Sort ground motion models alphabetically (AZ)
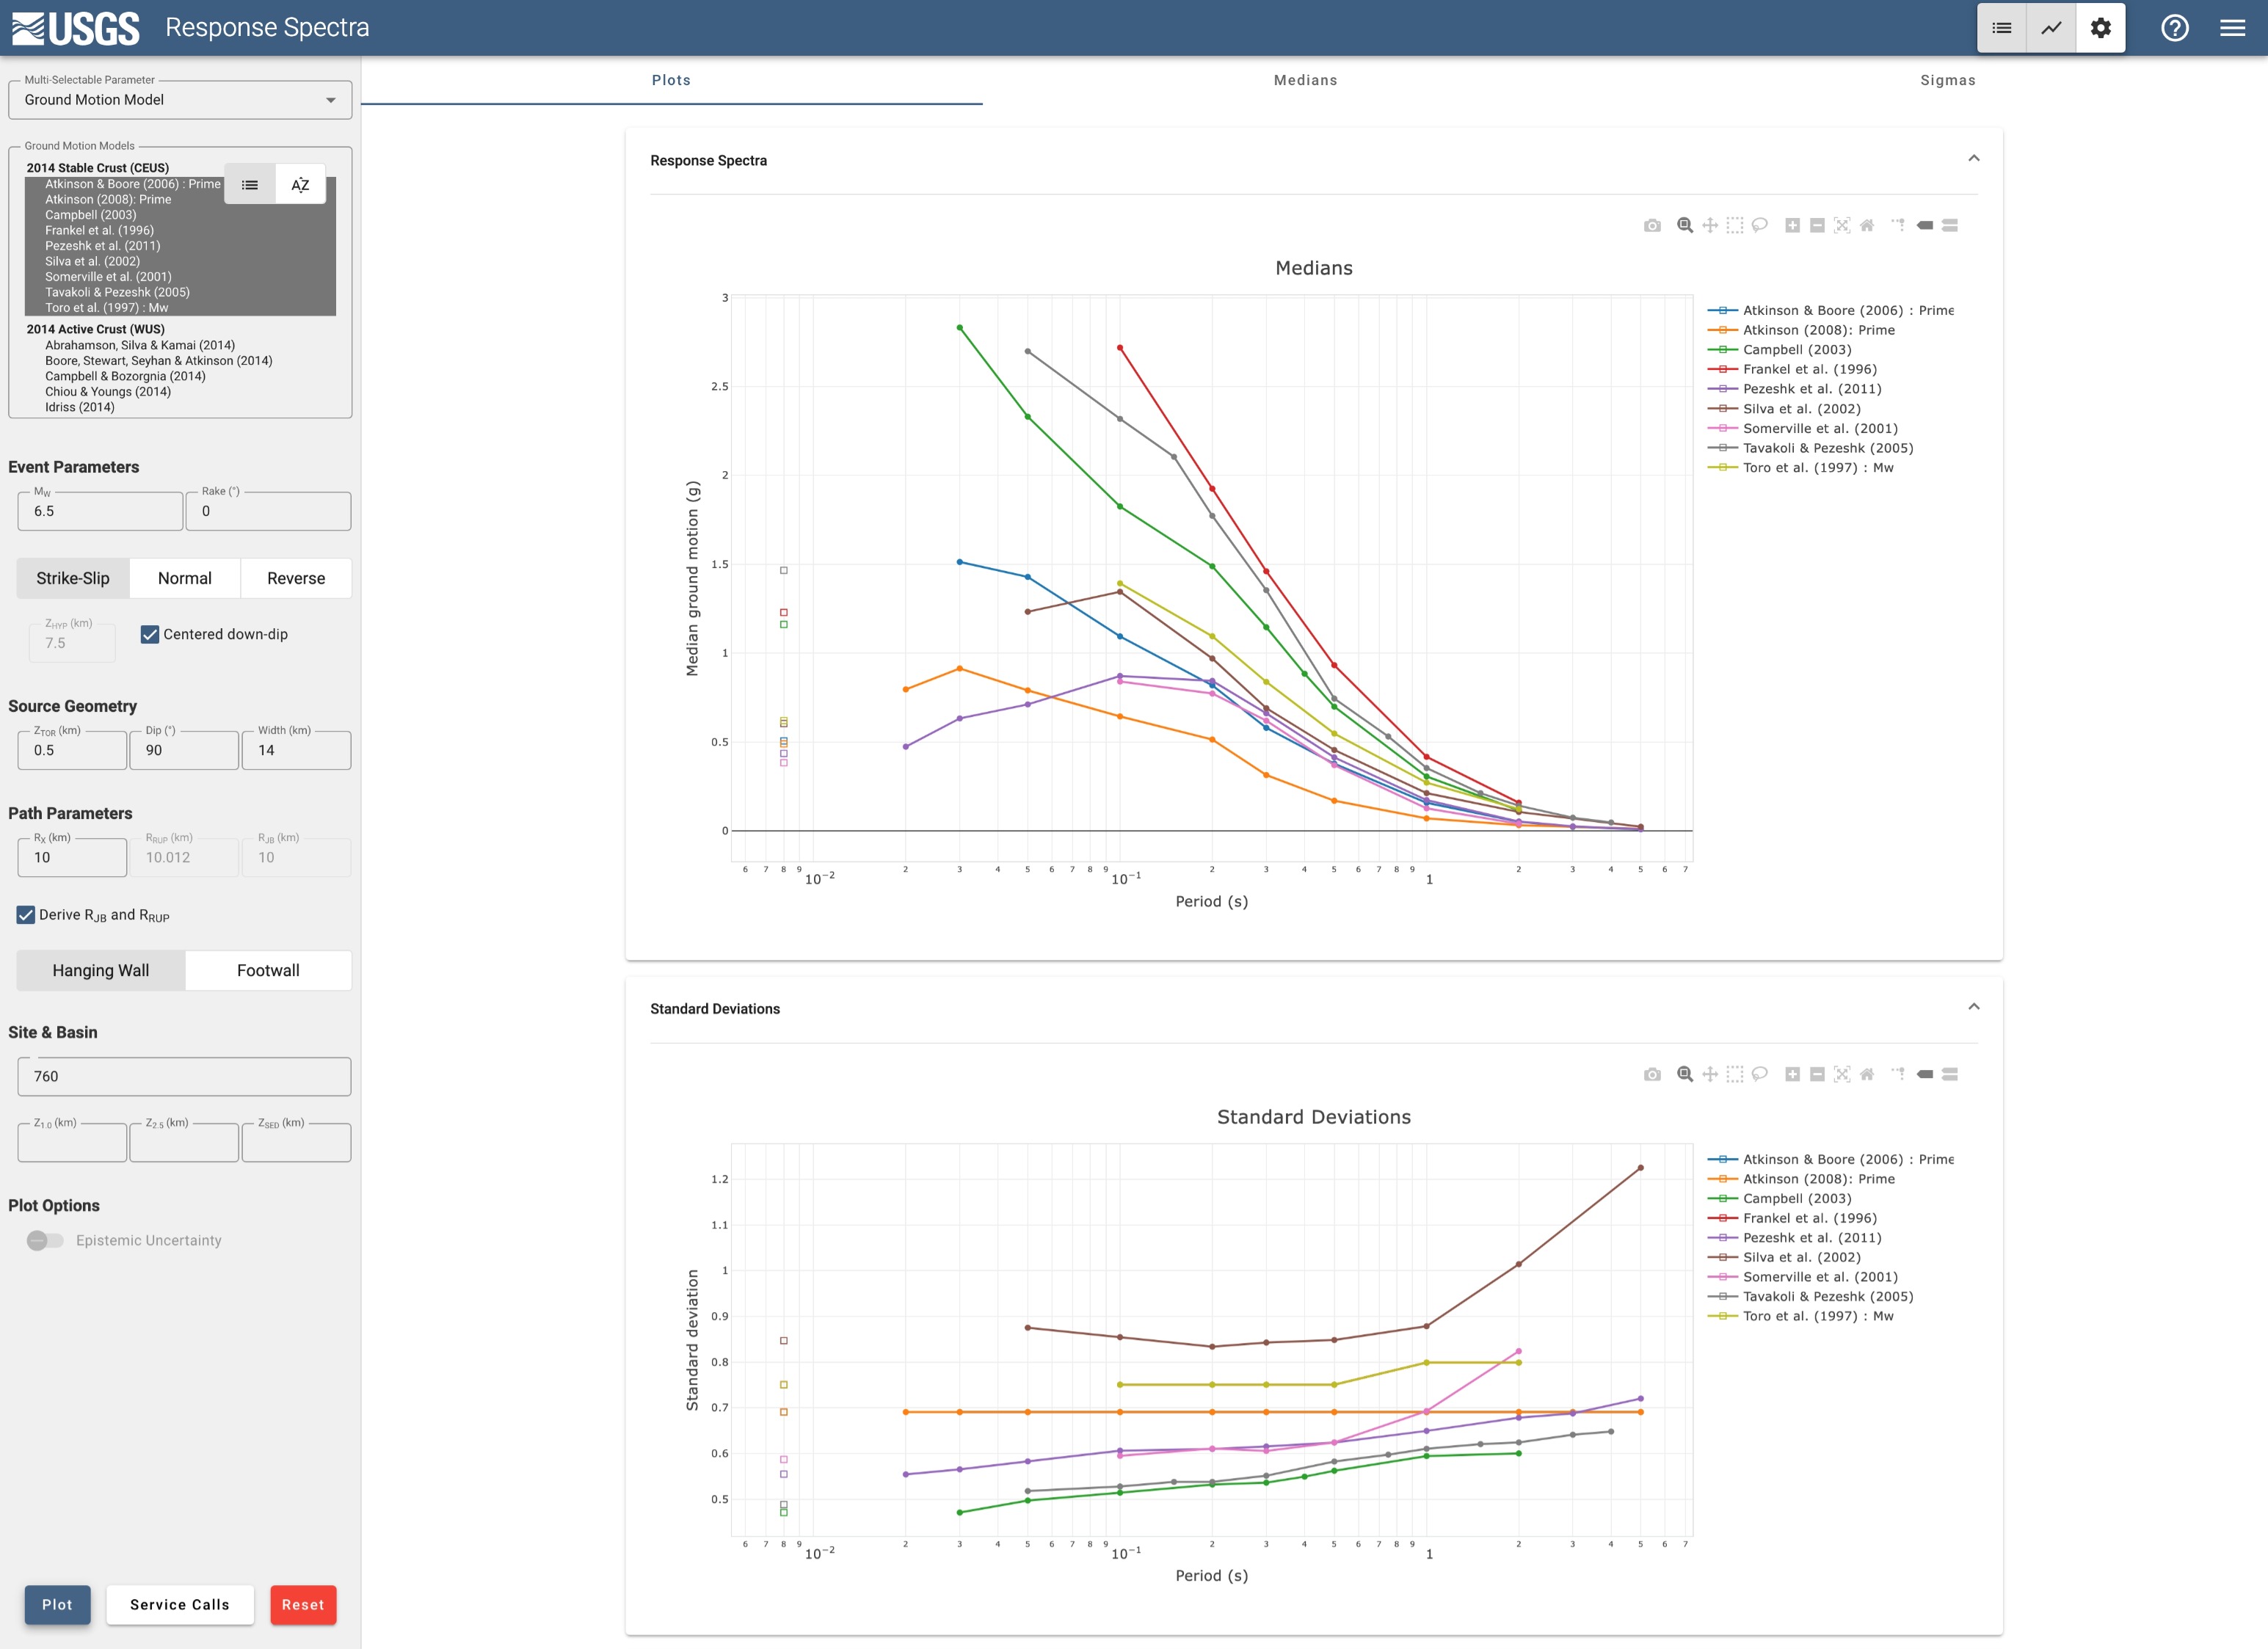The width and height of the screenshot is (2268, 1649). pyautogui.click(x=300, y=185)
